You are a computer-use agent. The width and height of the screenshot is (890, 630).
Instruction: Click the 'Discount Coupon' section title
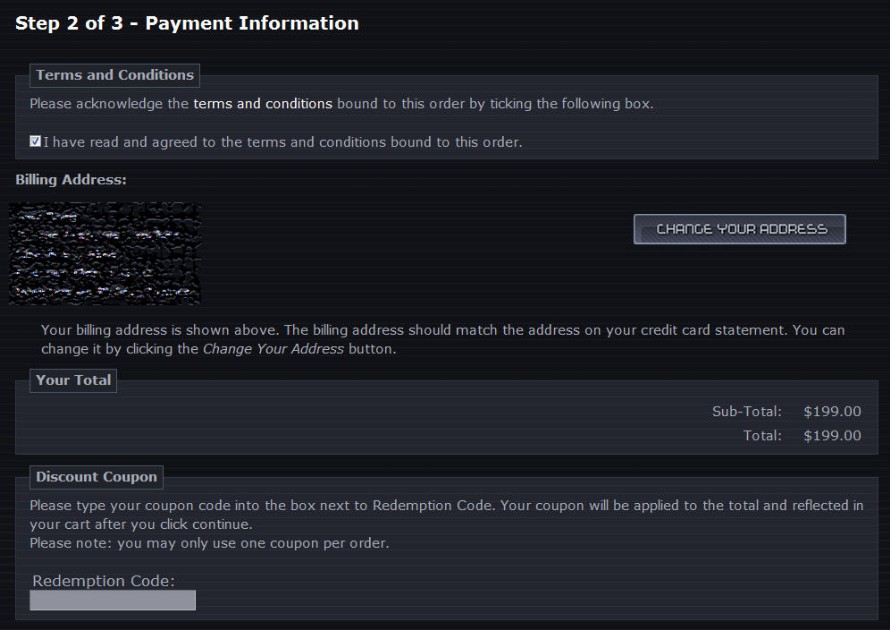[x=97, y=477]
